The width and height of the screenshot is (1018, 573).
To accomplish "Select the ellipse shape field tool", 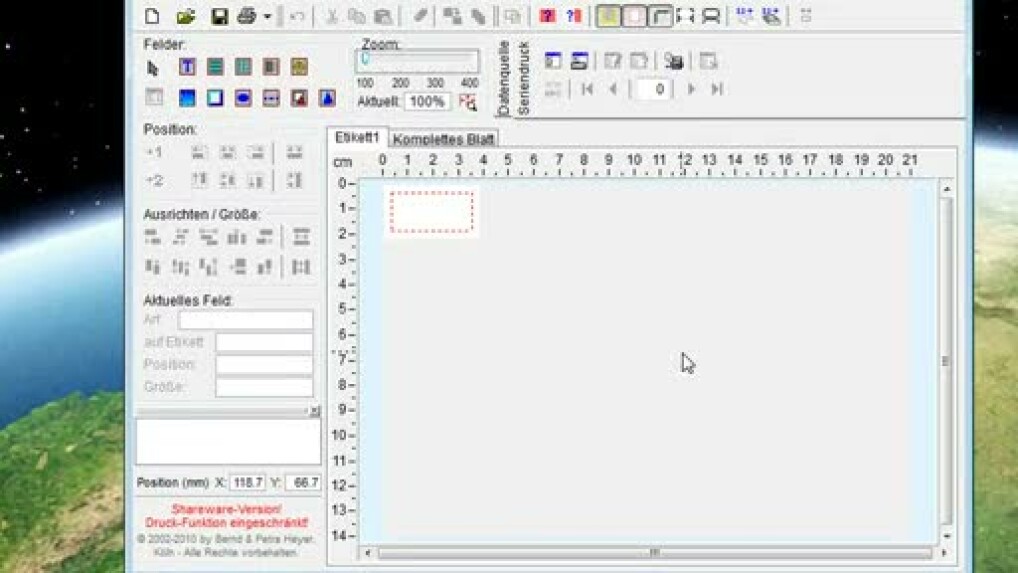I will click(x=243, y=99).
